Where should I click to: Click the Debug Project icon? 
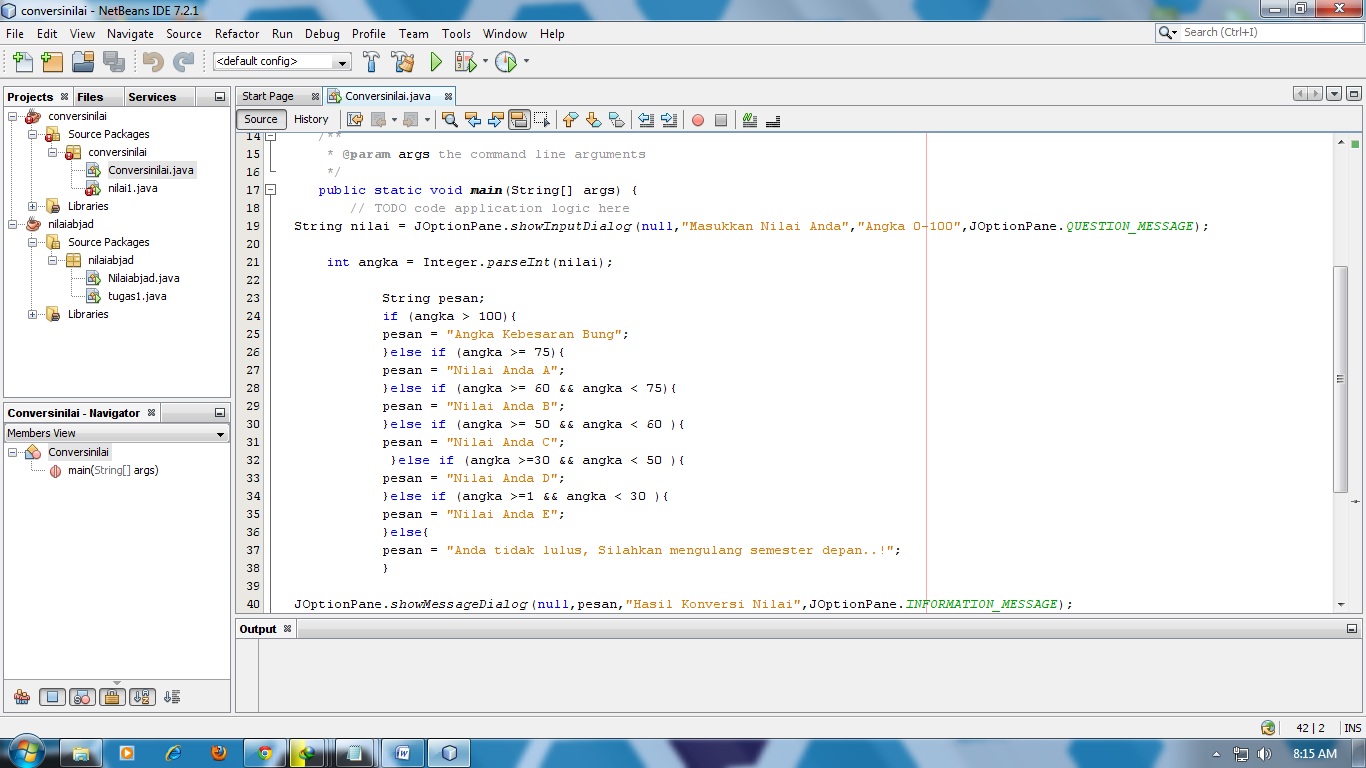tap(465, 62)
